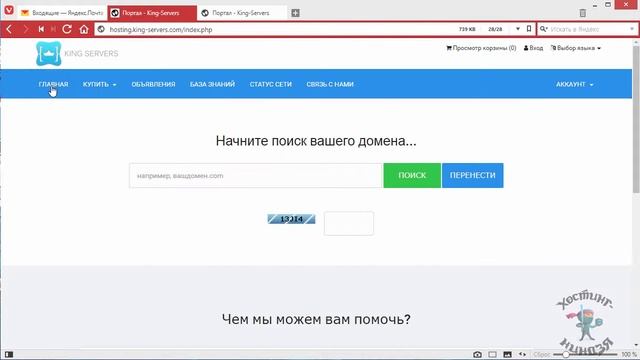The height and width of the screenshot is (360, 640).
Task: Click the captcha image
Action: pos(291,219)
